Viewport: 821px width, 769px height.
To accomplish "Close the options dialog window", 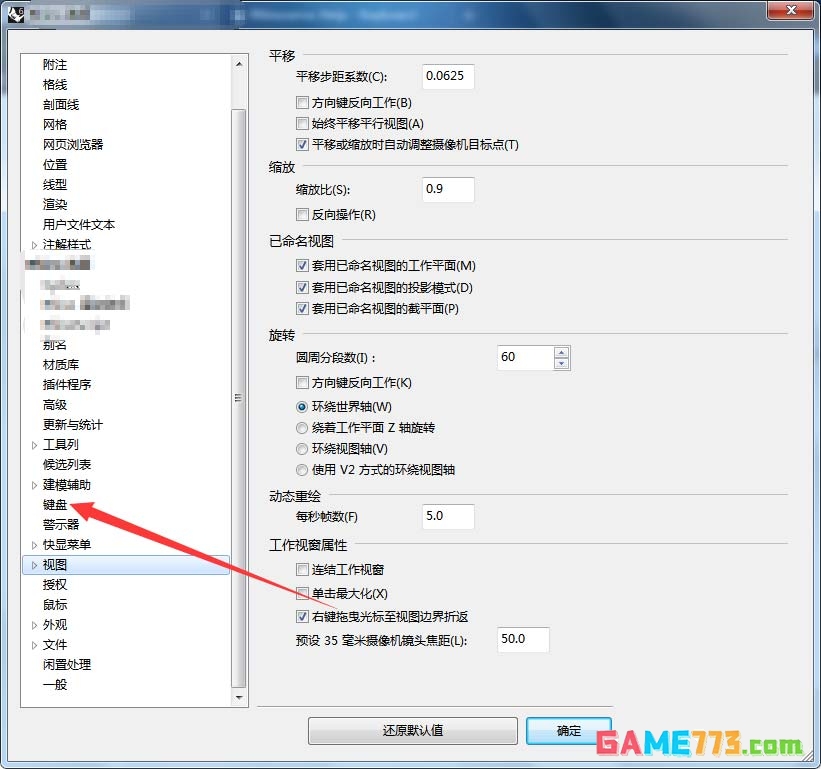I will pos(791,10).
